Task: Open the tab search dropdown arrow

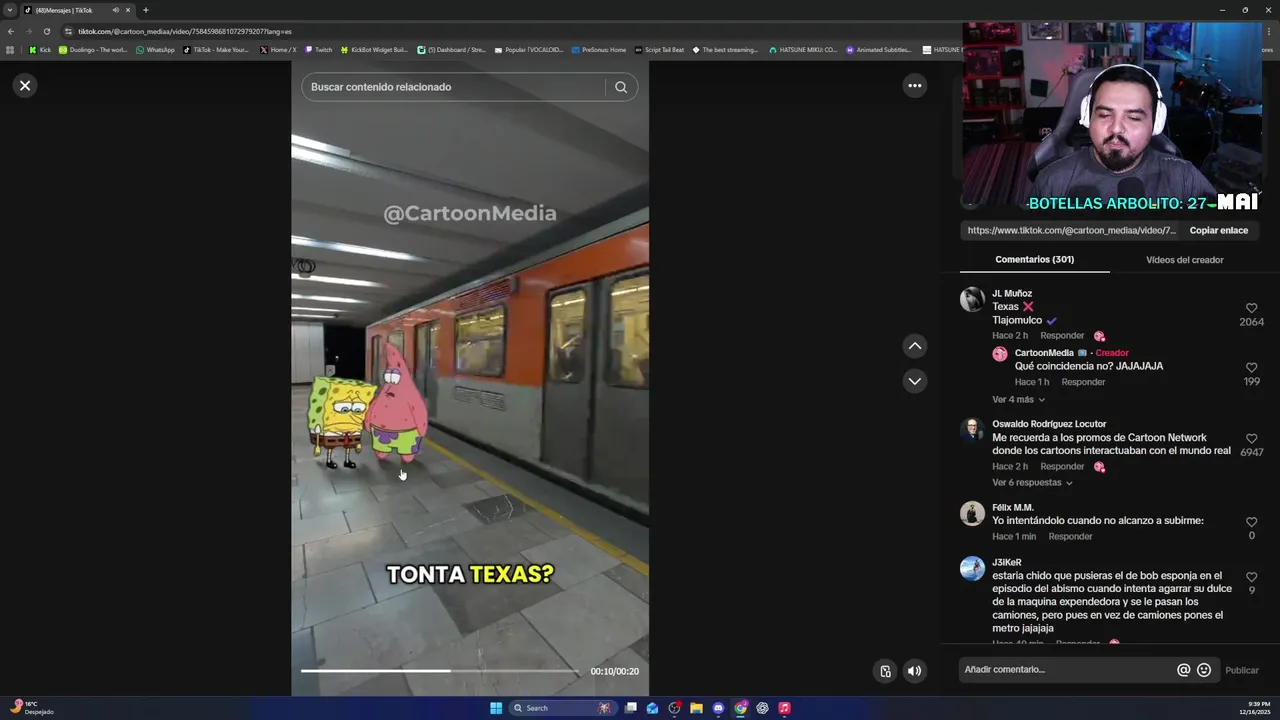Action: (10, 10)
